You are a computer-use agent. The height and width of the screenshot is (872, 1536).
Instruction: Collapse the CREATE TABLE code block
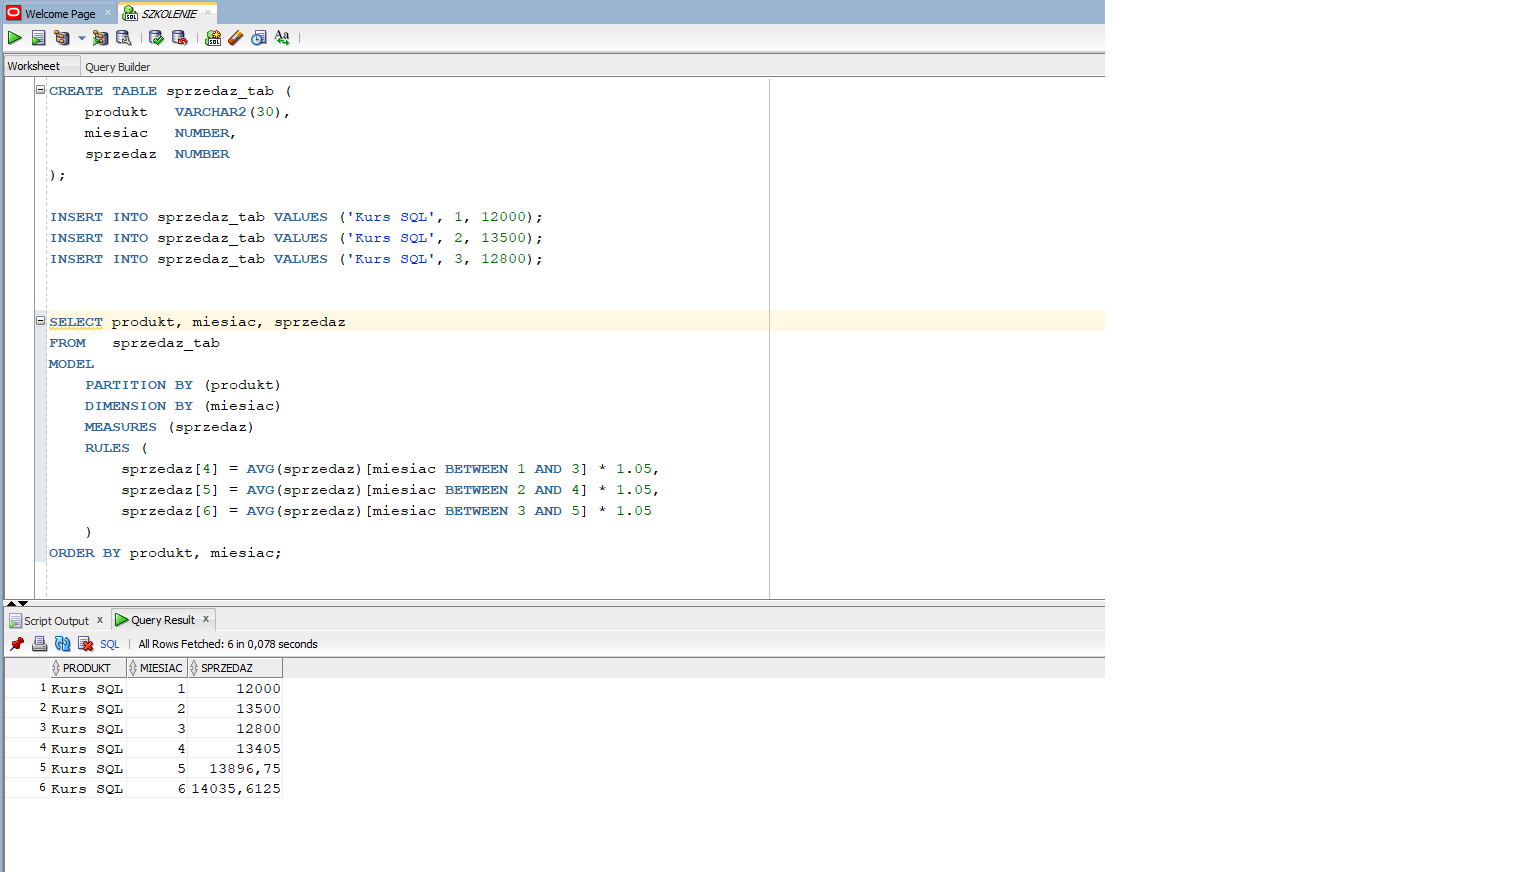point(41,90)
